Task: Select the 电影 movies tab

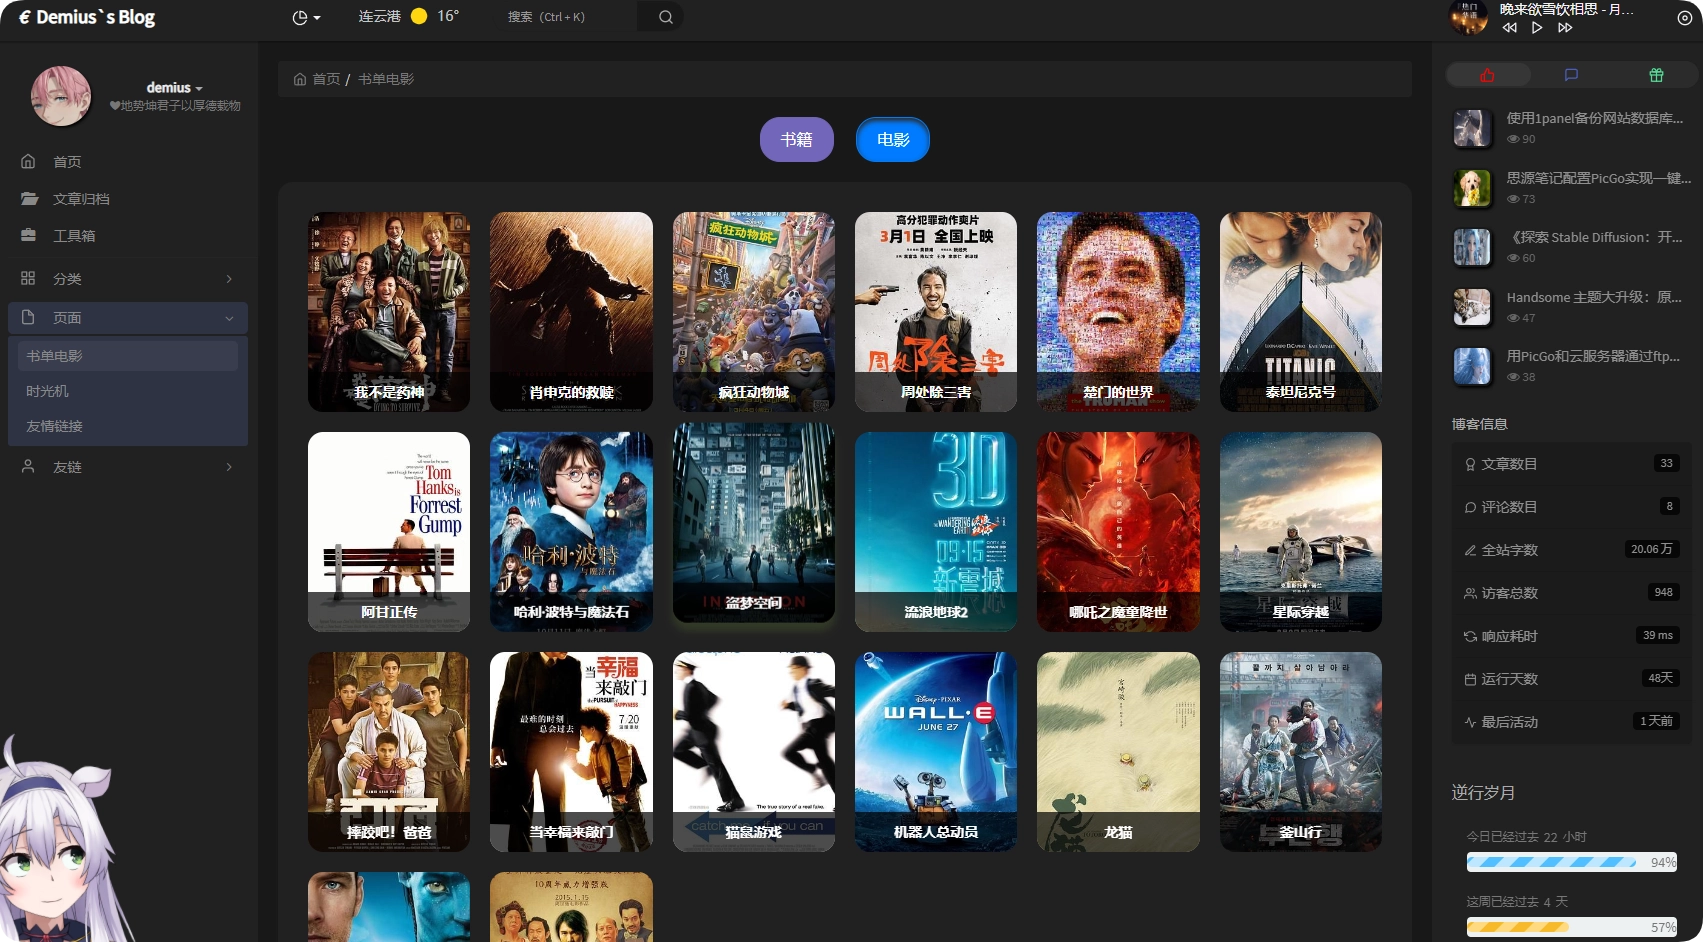Action: pos(892,140)
